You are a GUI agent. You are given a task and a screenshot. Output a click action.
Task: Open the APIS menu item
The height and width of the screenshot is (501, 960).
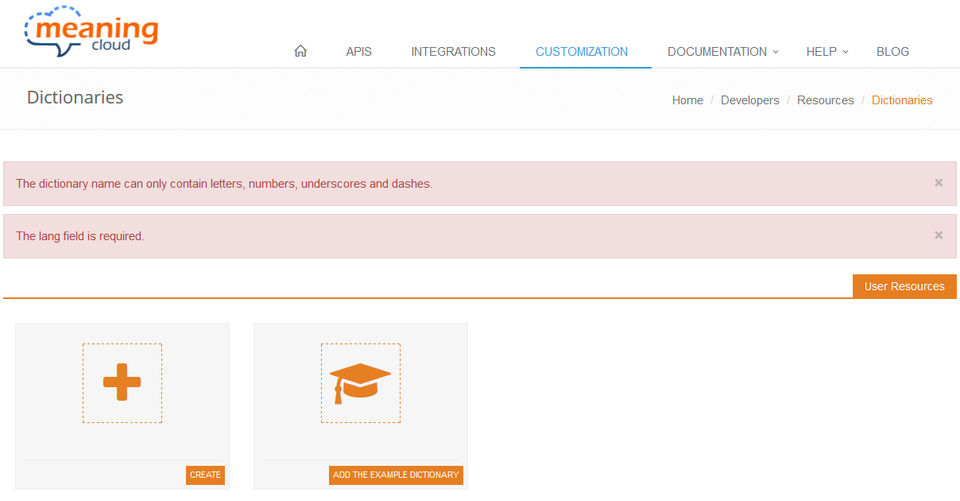pos(358,51)
